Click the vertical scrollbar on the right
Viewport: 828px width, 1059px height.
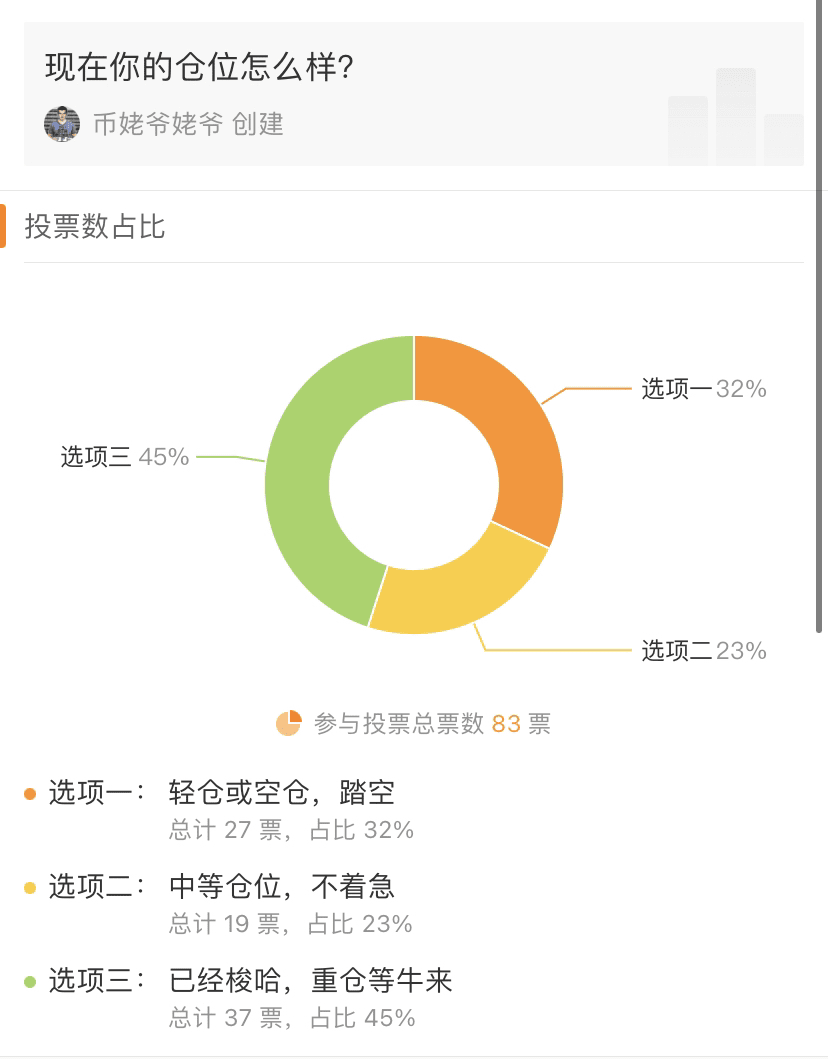819,316
